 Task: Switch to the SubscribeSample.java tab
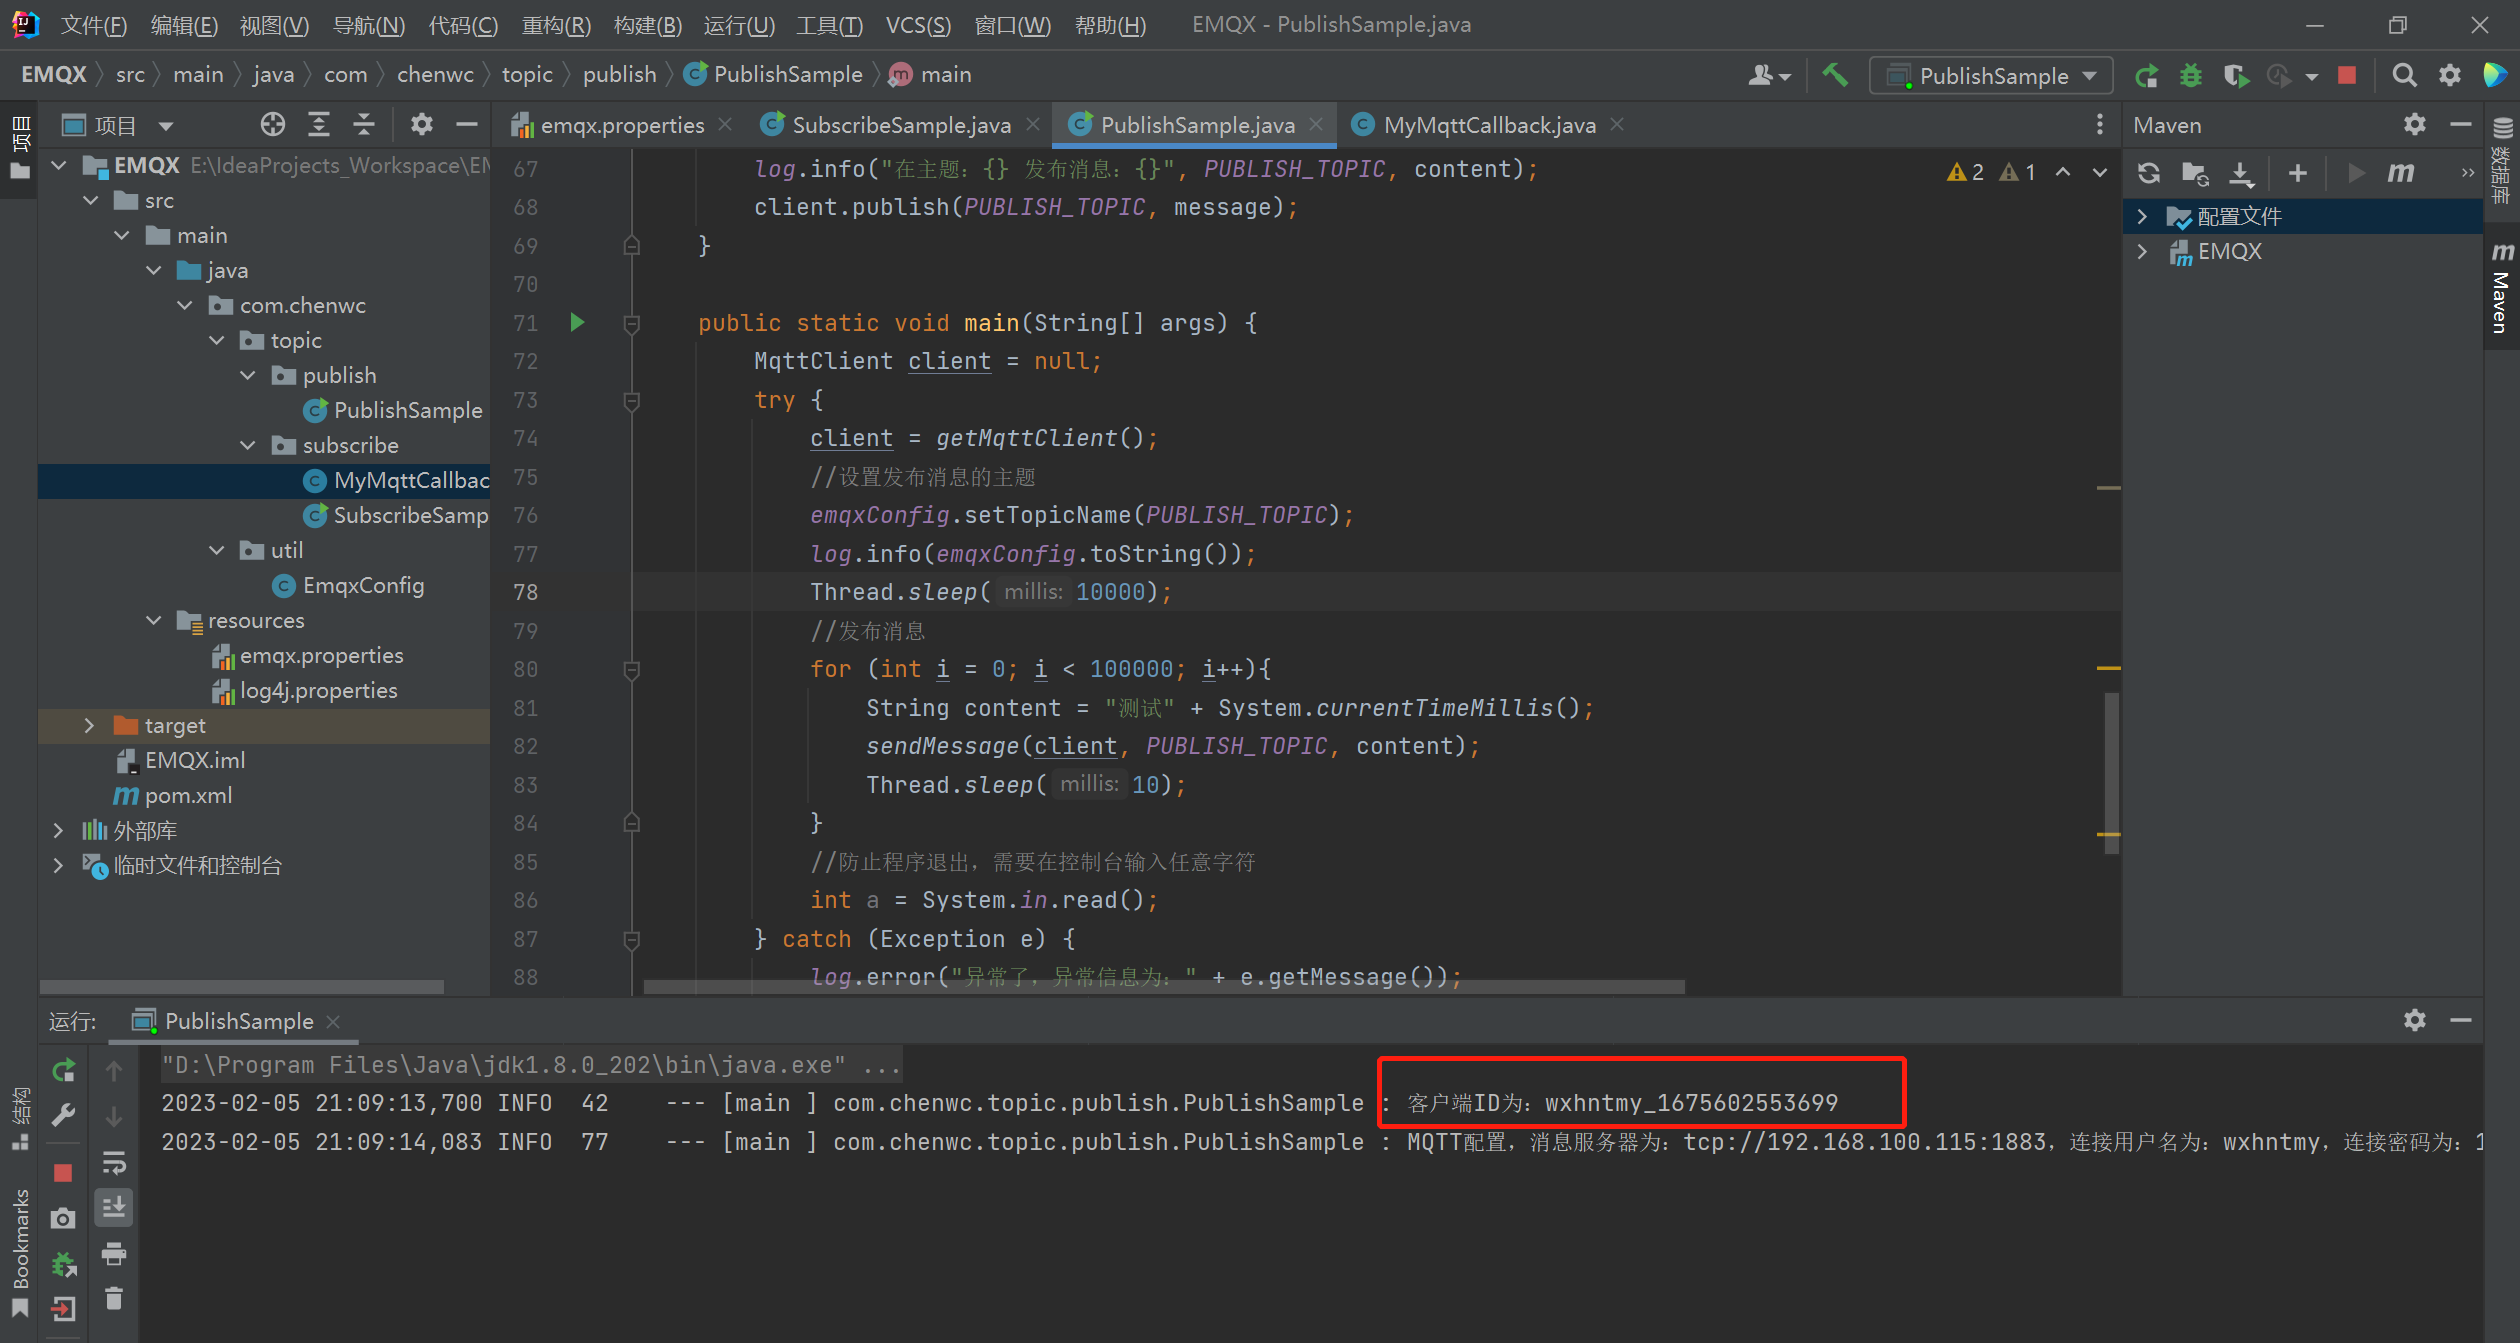point(901,125)
